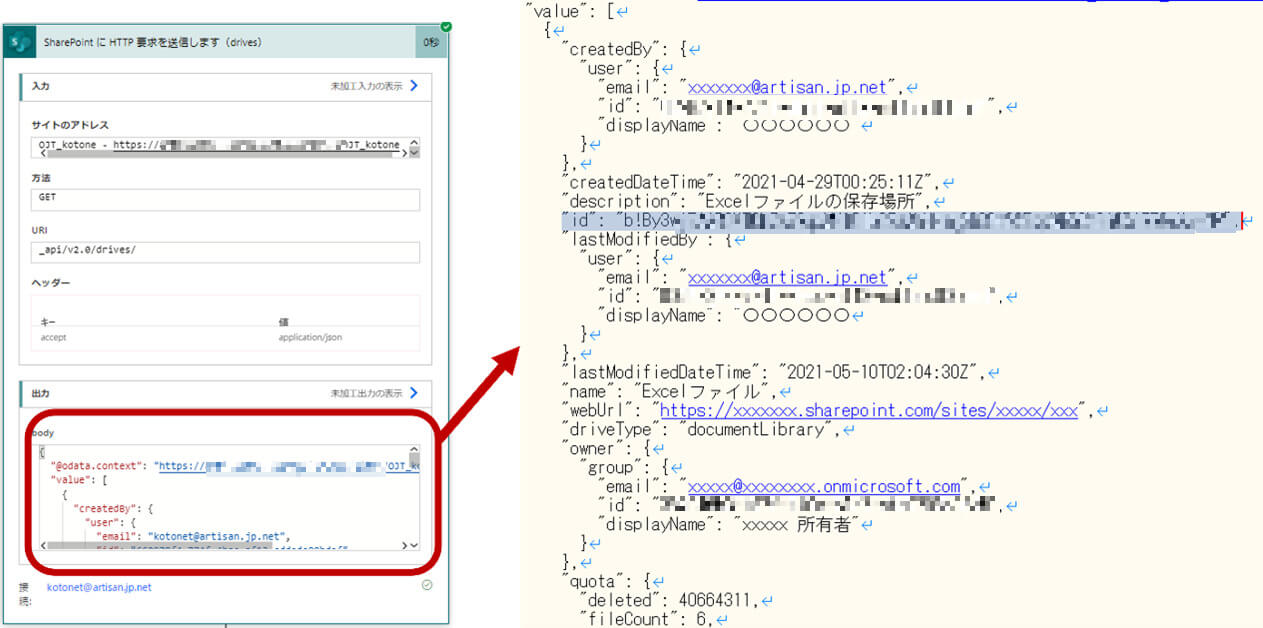Click the body label above the output box

coord(43,434)
